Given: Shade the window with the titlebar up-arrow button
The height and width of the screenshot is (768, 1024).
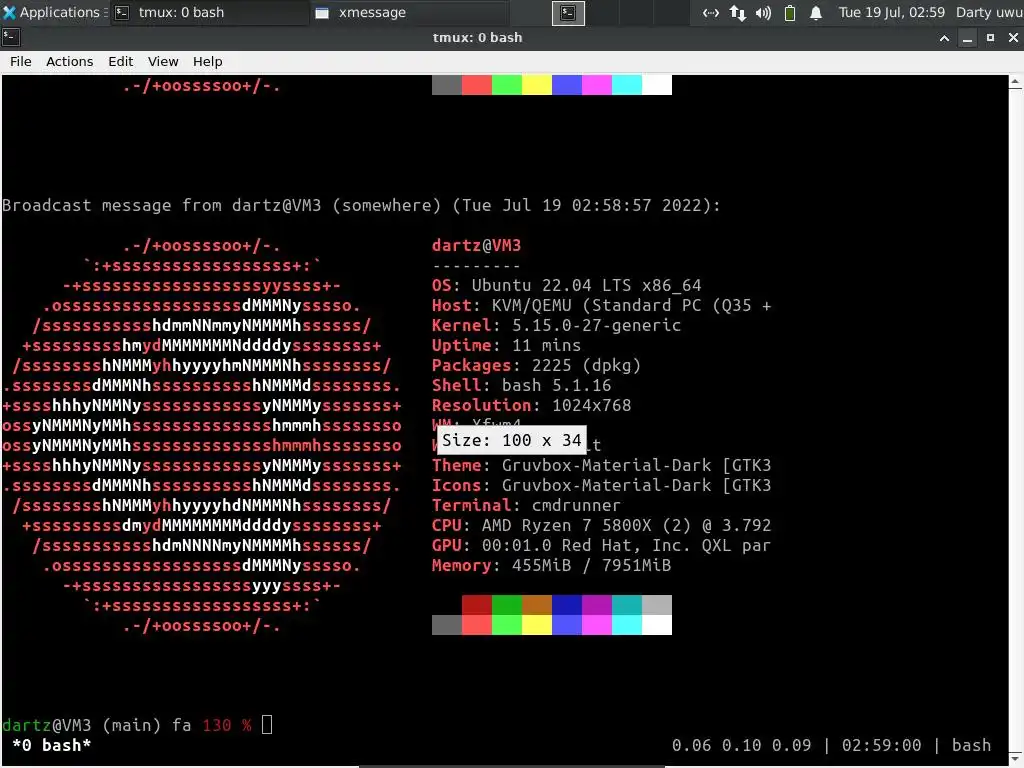Looking at the screenshot, I should 944,38.
